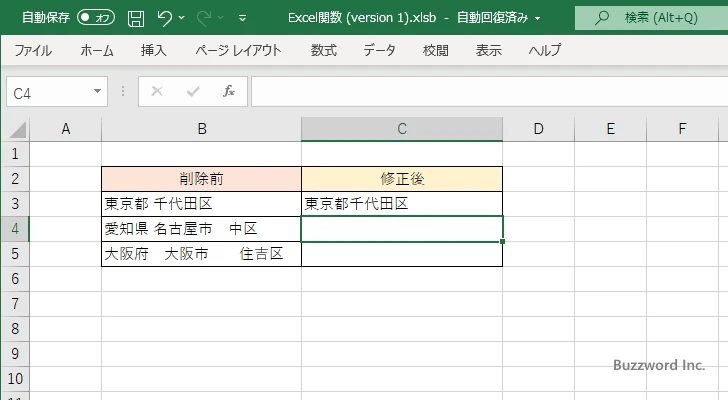Toggle the AutoSave switch
728x400 pixels.
click(96, 18)
